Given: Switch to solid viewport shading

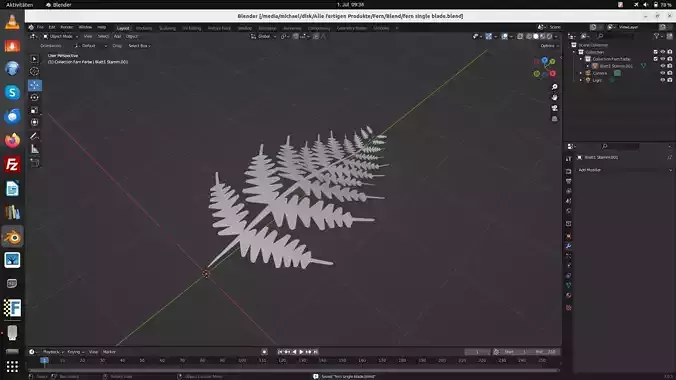Looking at the screenshot, I should (x=536, y=37).
